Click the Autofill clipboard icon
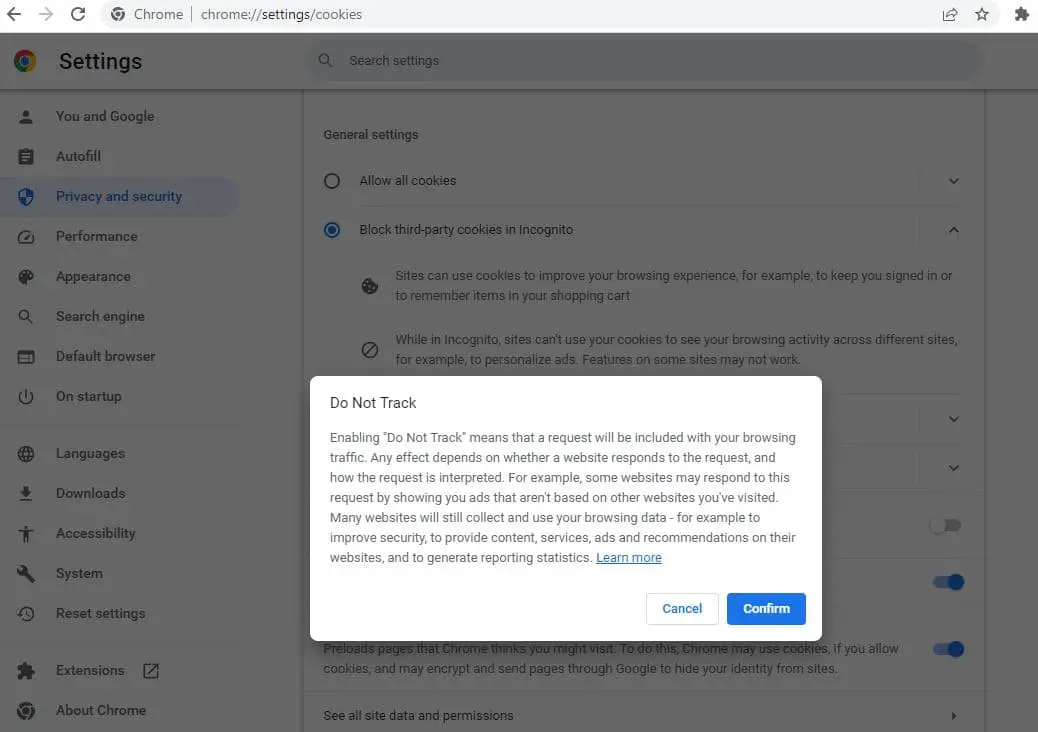This screenshot has width=1038, height=732. click(x=26, y=156)
